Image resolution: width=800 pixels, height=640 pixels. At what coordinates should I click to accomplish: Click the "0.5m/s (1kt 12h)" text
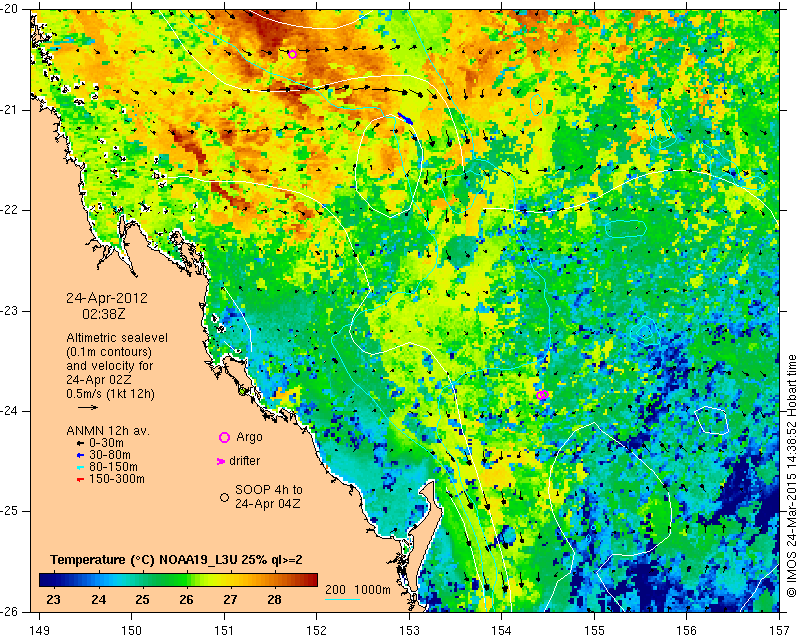pos(110,394)
